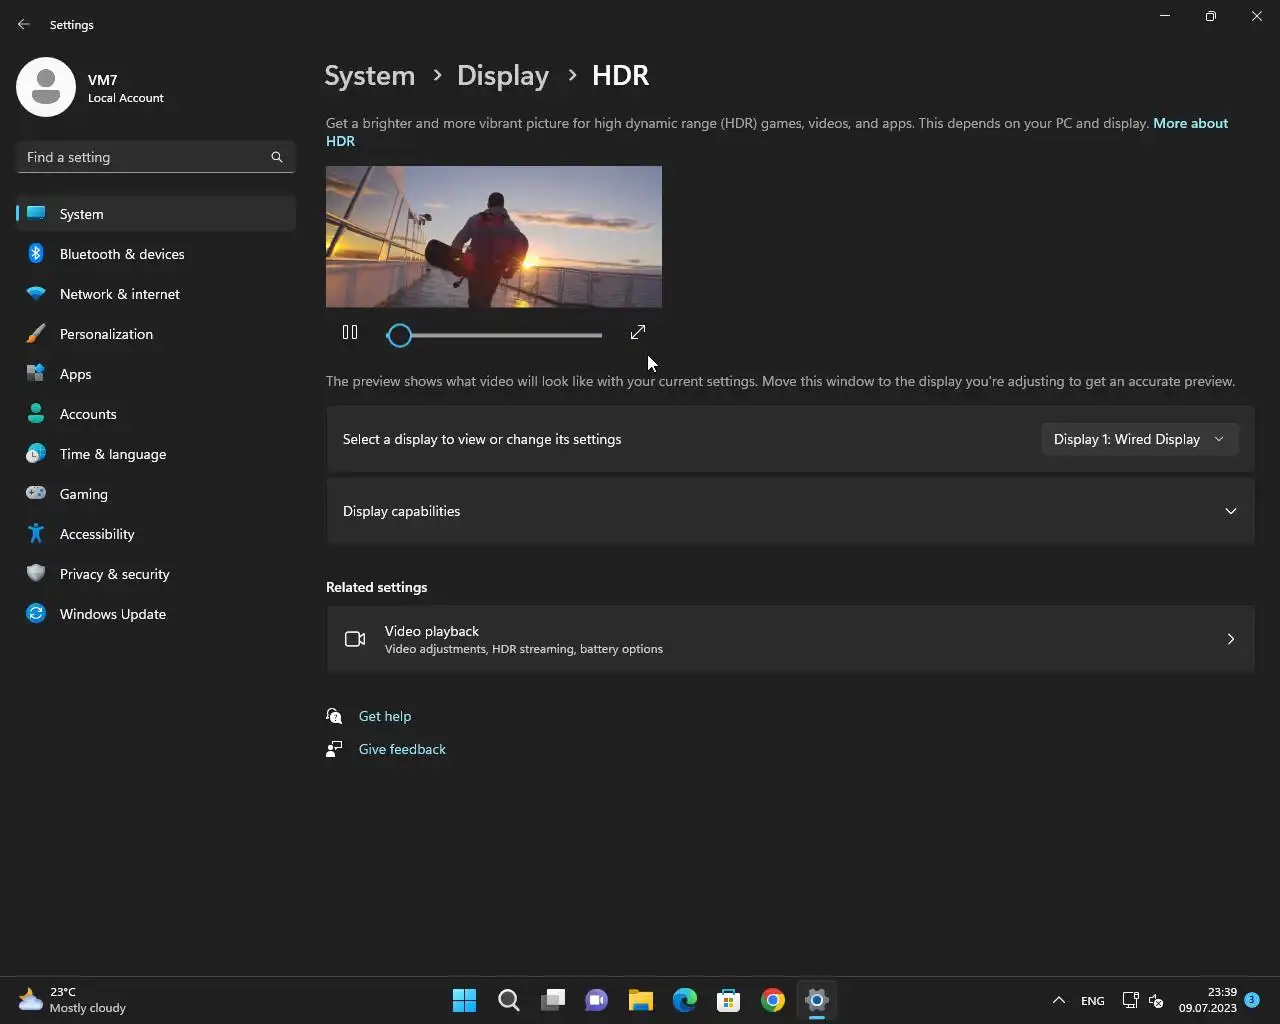This screenshot has height=1024, width=1280.
Task: Go back with the Settings back arrow
Action: click(24, 24)
